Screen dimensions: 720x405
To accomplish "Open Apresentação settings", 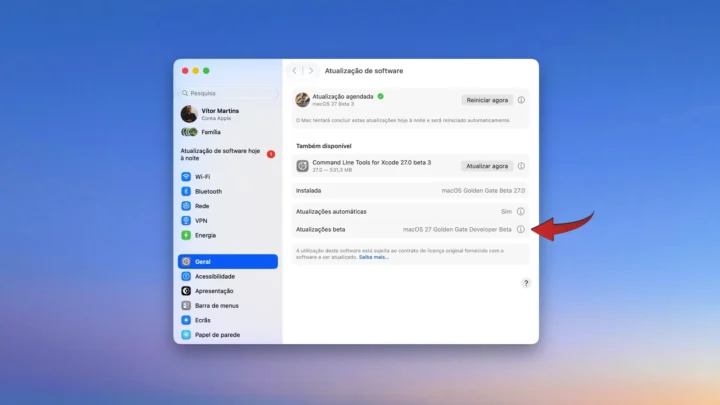I will click(x=227, y=291).
